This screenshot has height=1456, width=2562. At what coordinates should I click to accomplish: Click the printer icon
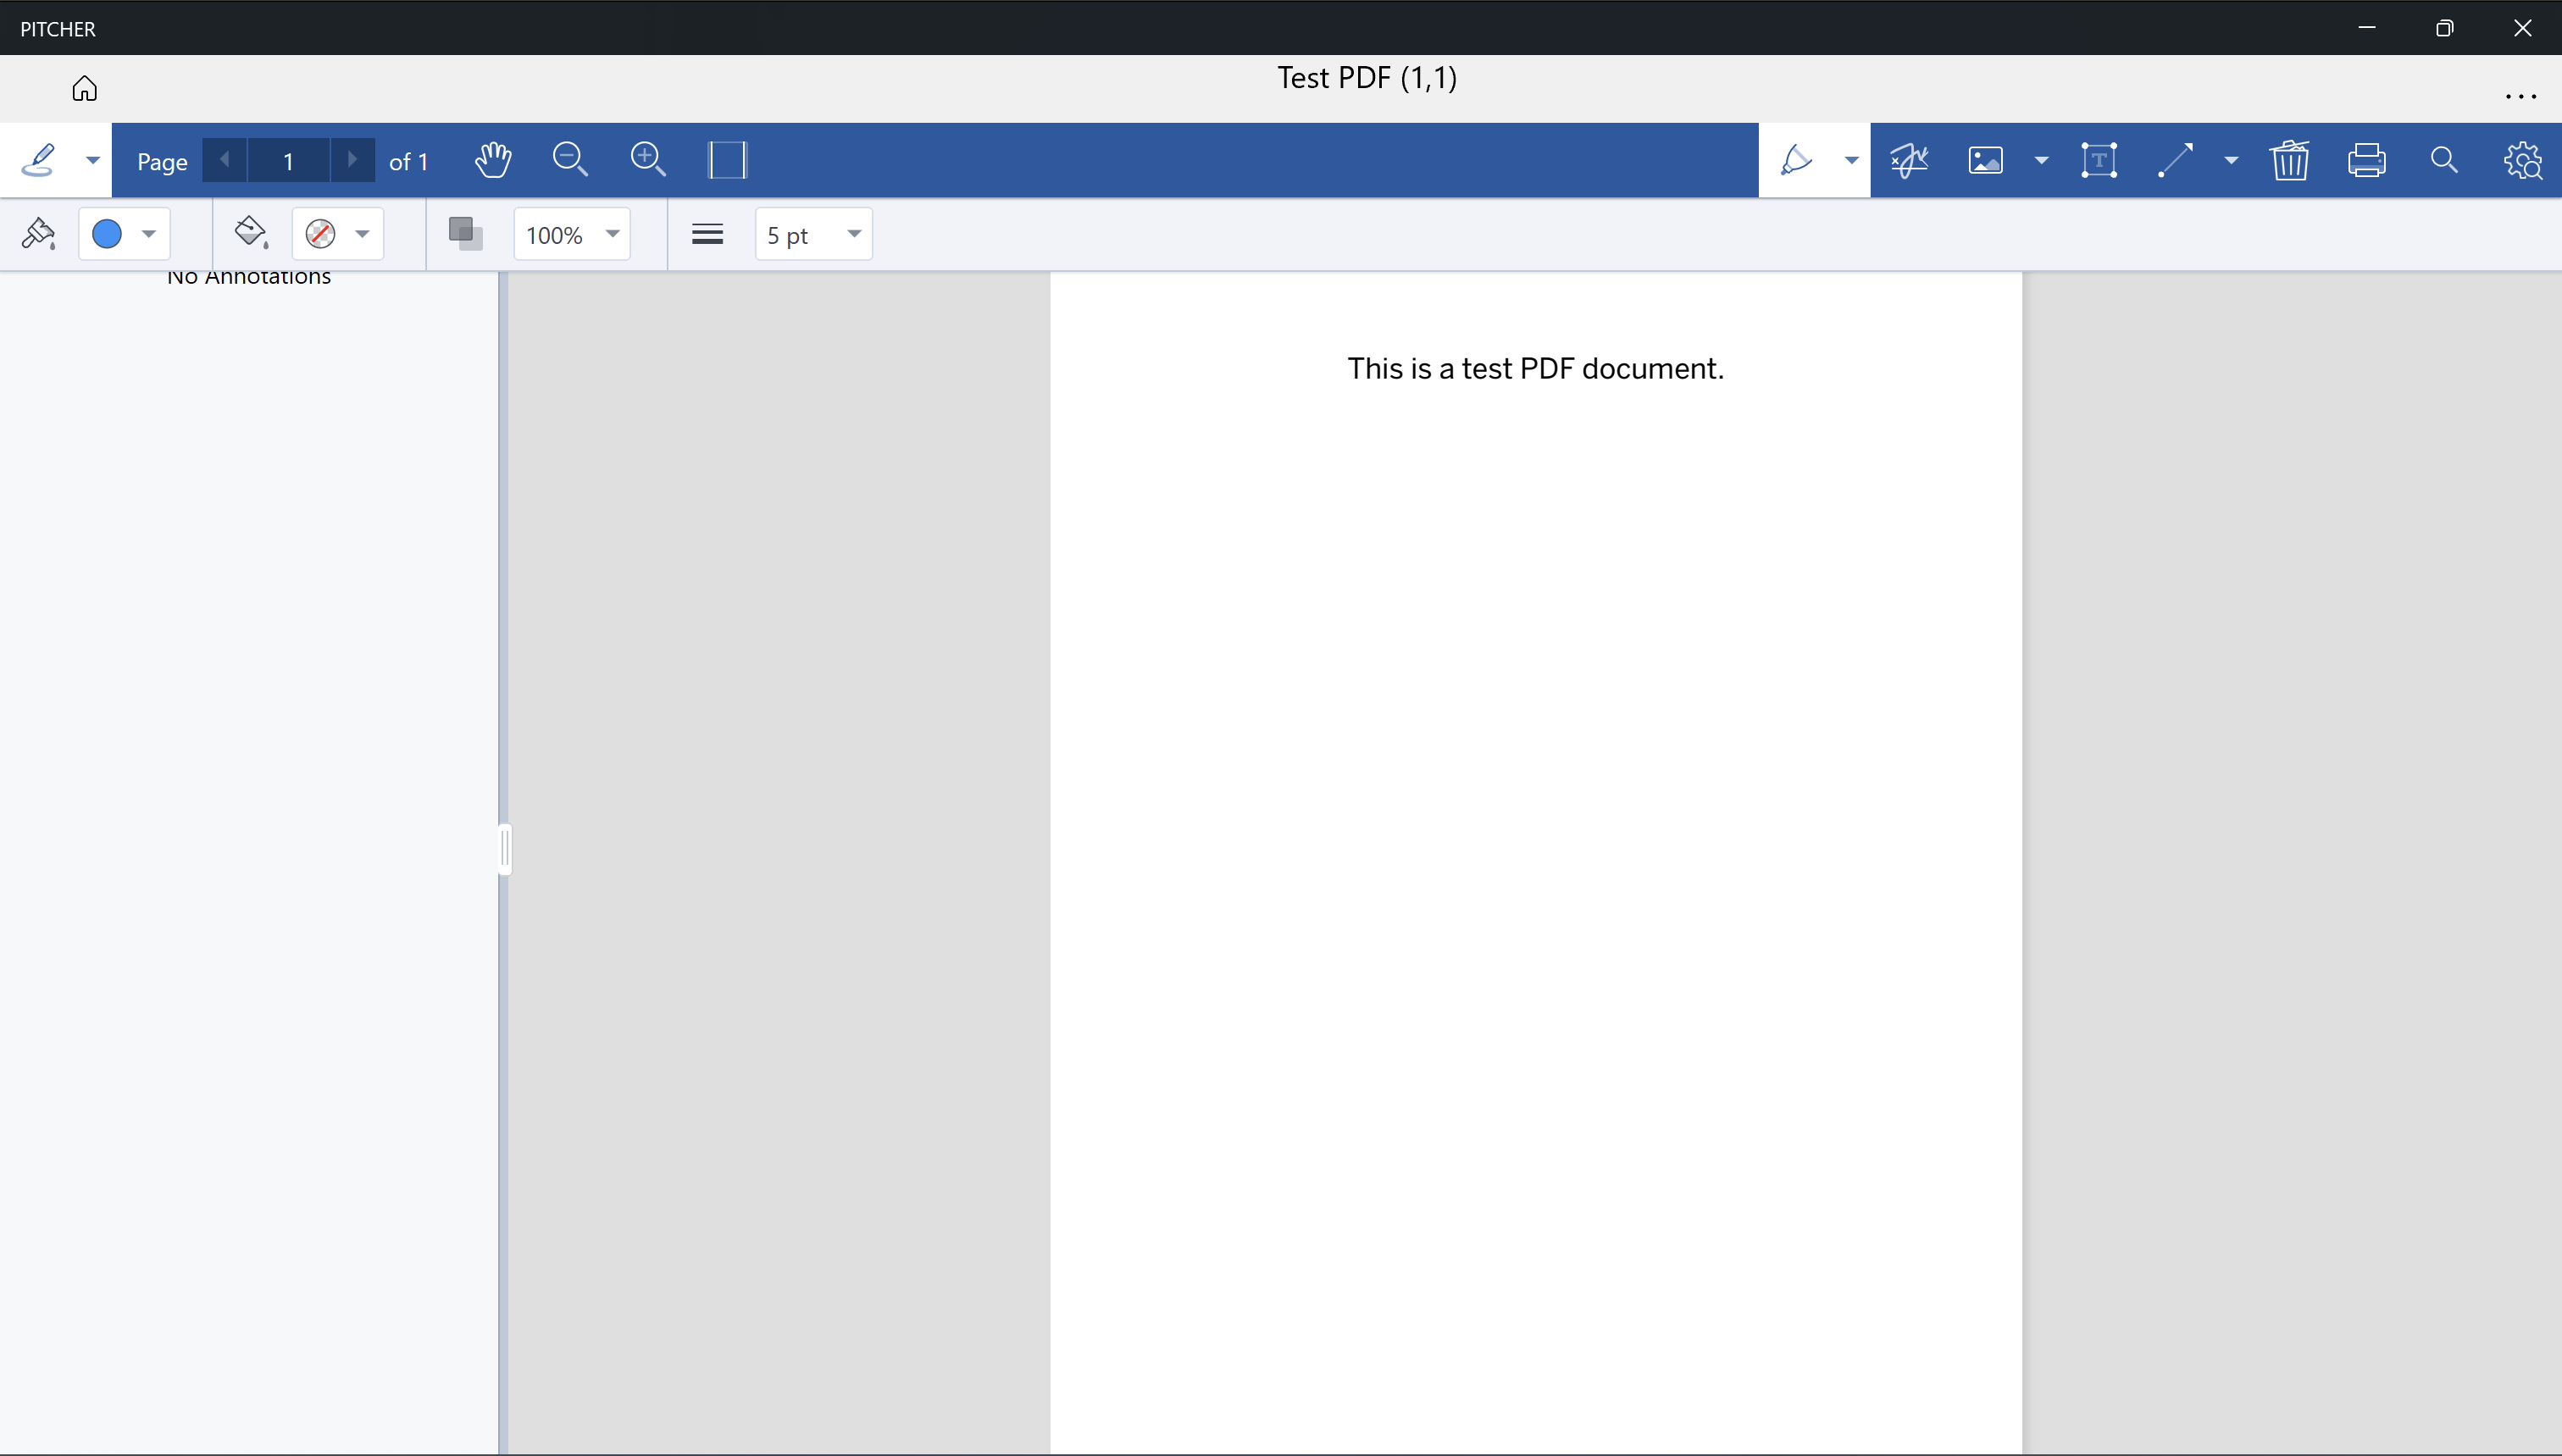pos(2367,160)
